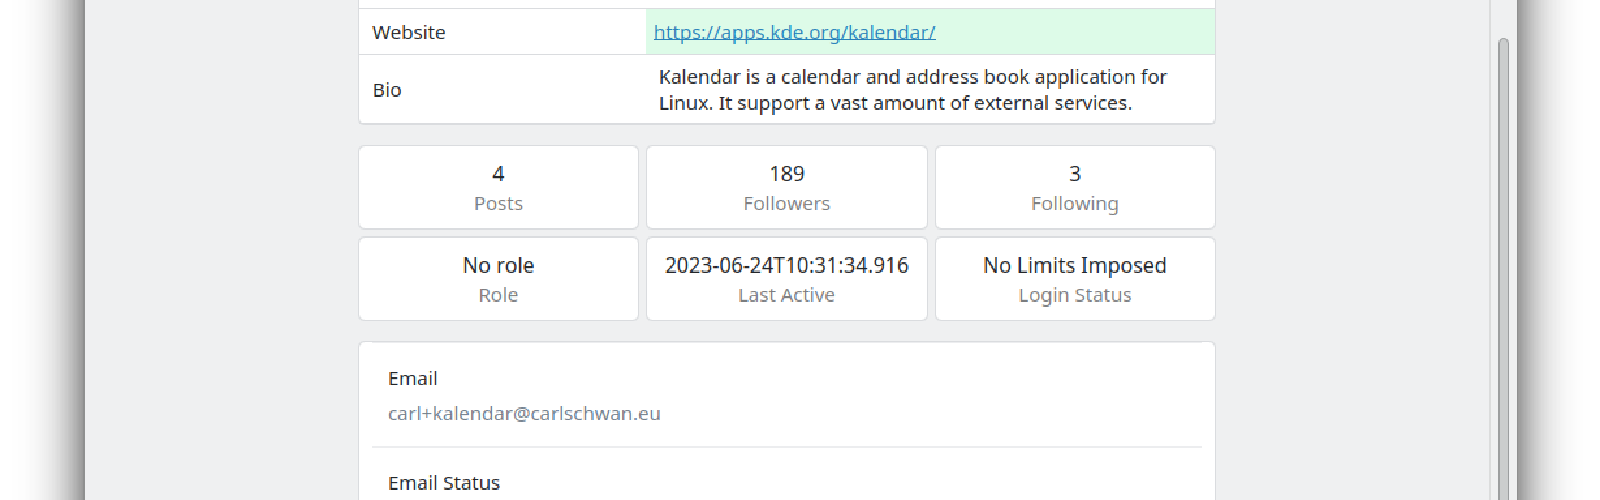Image resolution: width=1600 pixels, height=500 pixels.
Task: Click the Posts label
Action: click(x=498, y=204)
